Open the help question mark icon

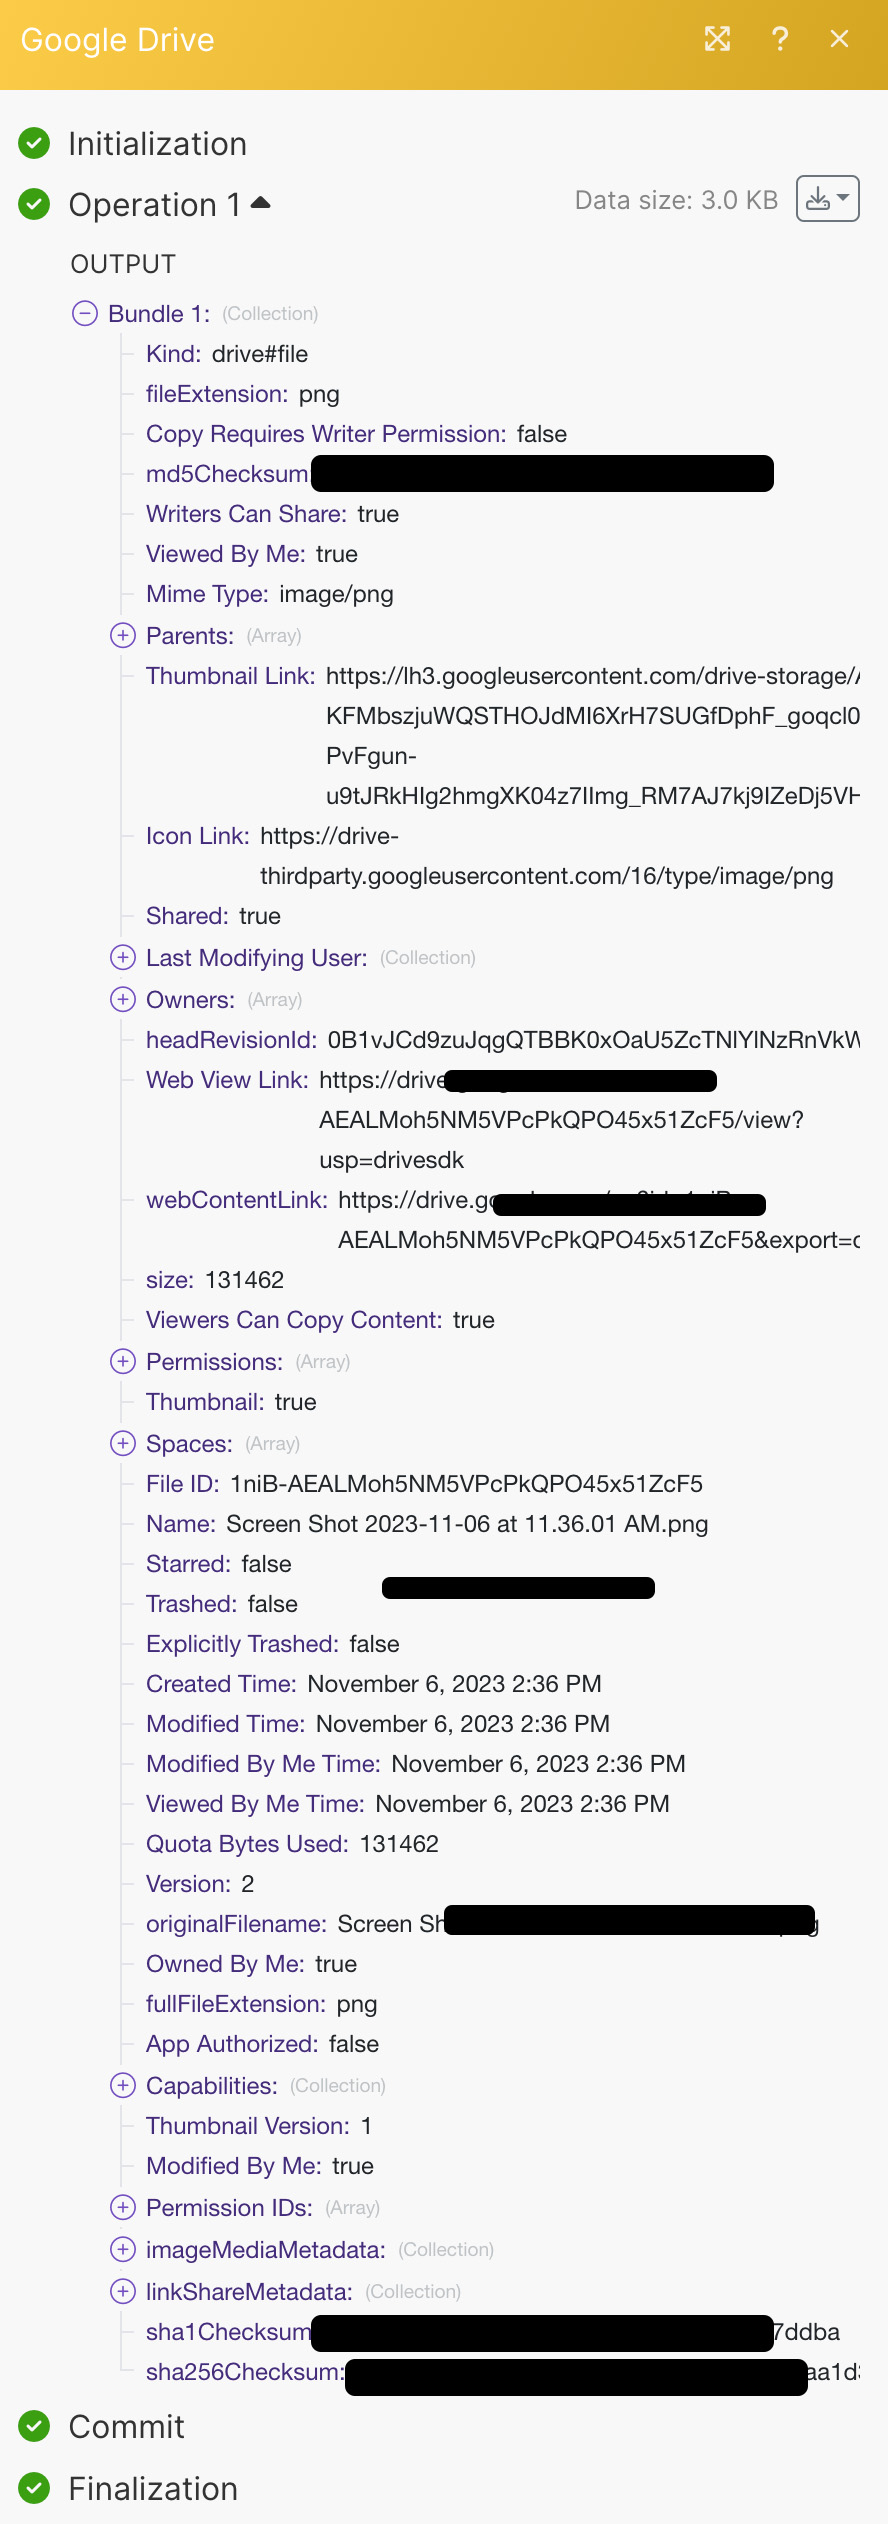[x=780, y=39]
